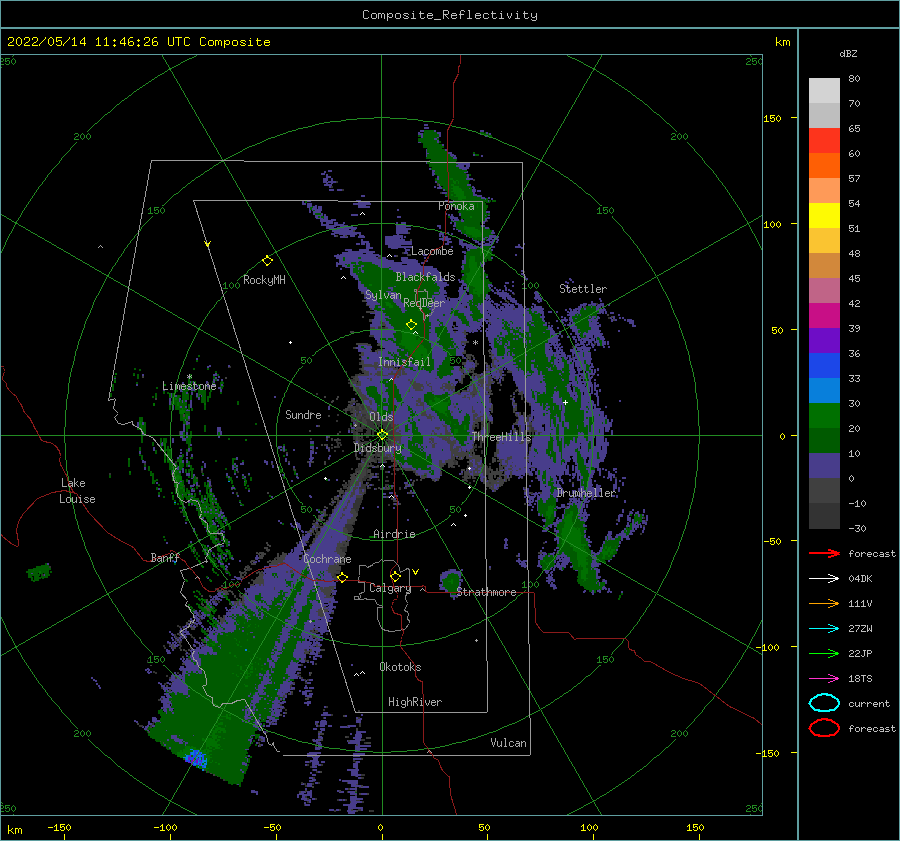This screenshot has width=900, height=841.
Task: Click the 'Airdrie' city label
Action: coord(394,534)
